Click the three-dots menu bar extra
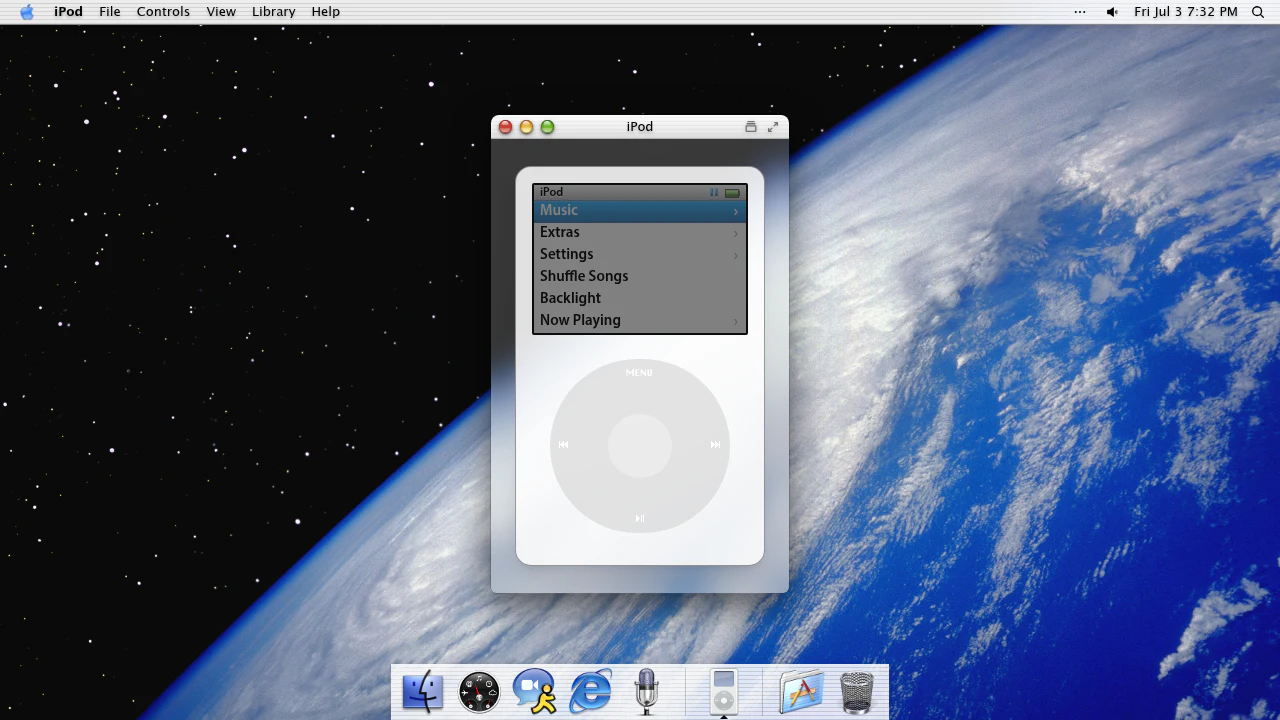 pos(1080,12)
